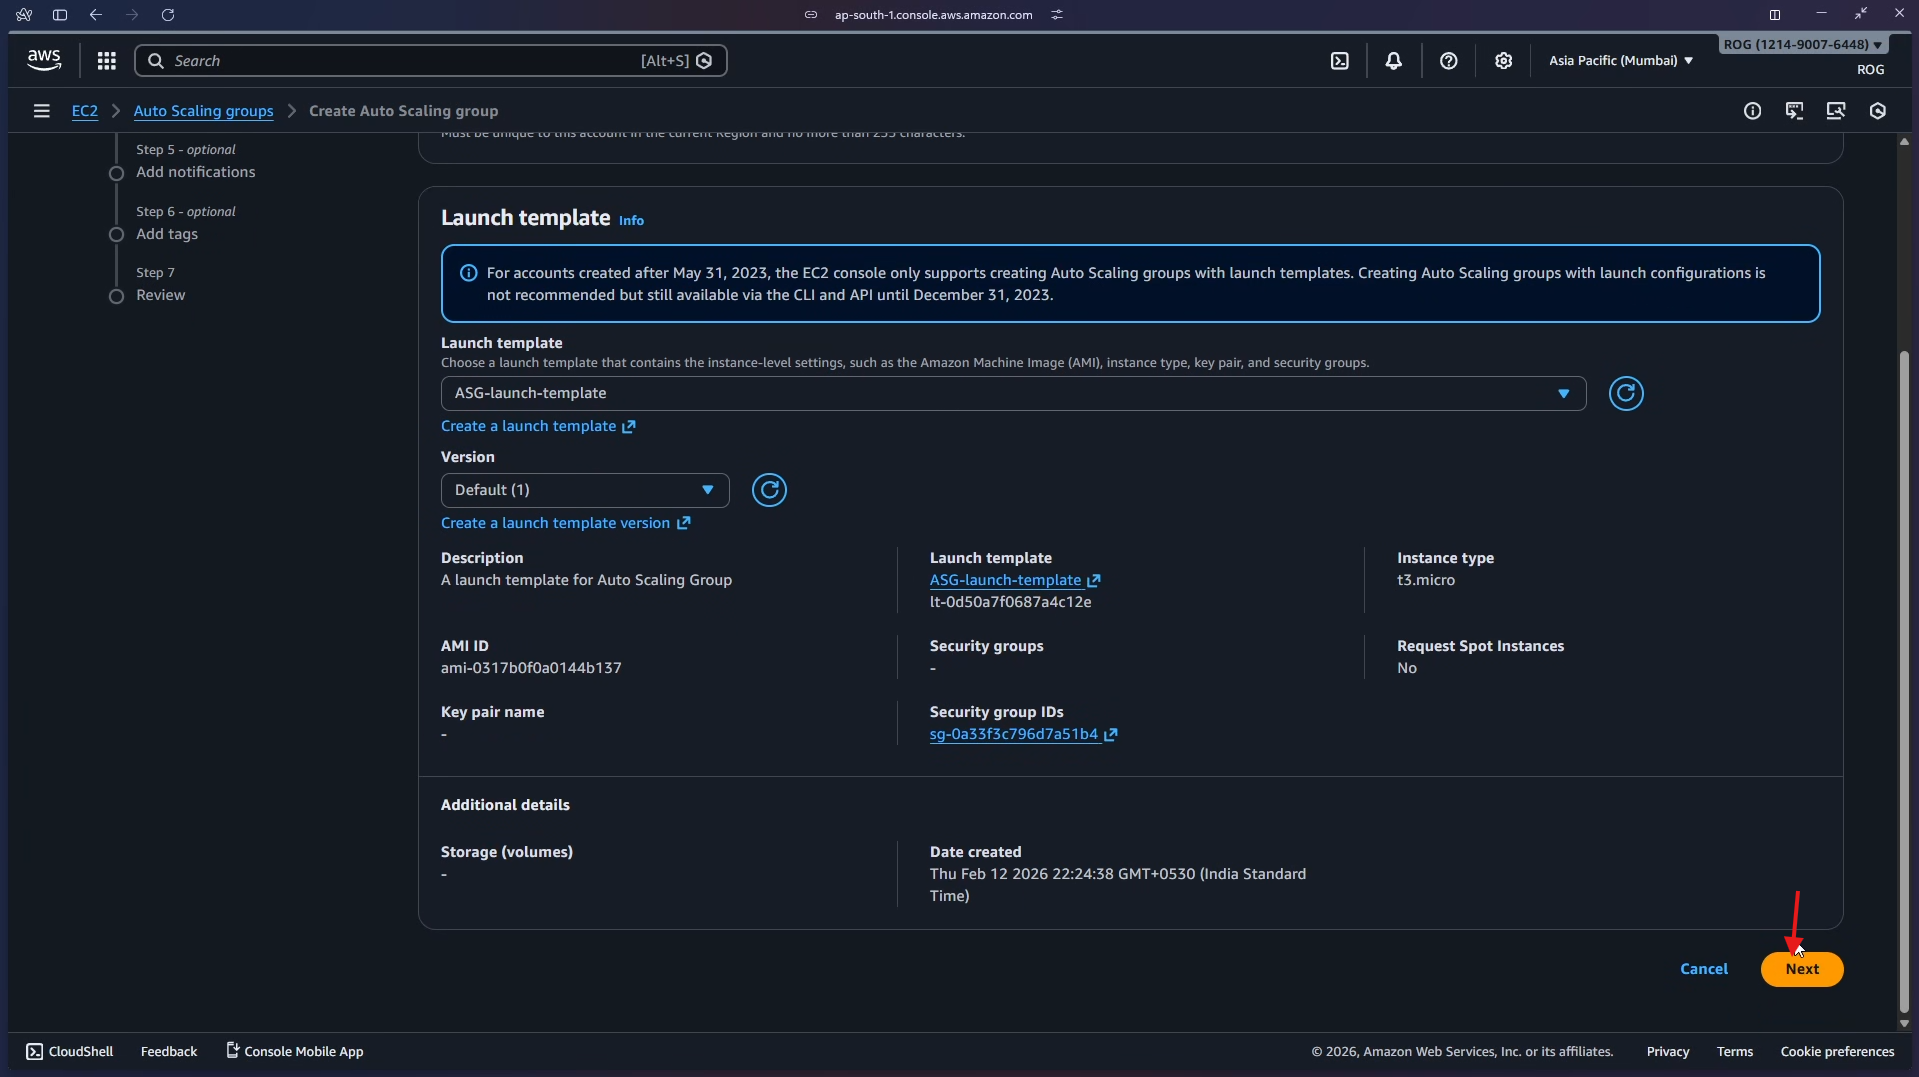
Task: Open the settings gear icon
Action: coord(1504,60)
